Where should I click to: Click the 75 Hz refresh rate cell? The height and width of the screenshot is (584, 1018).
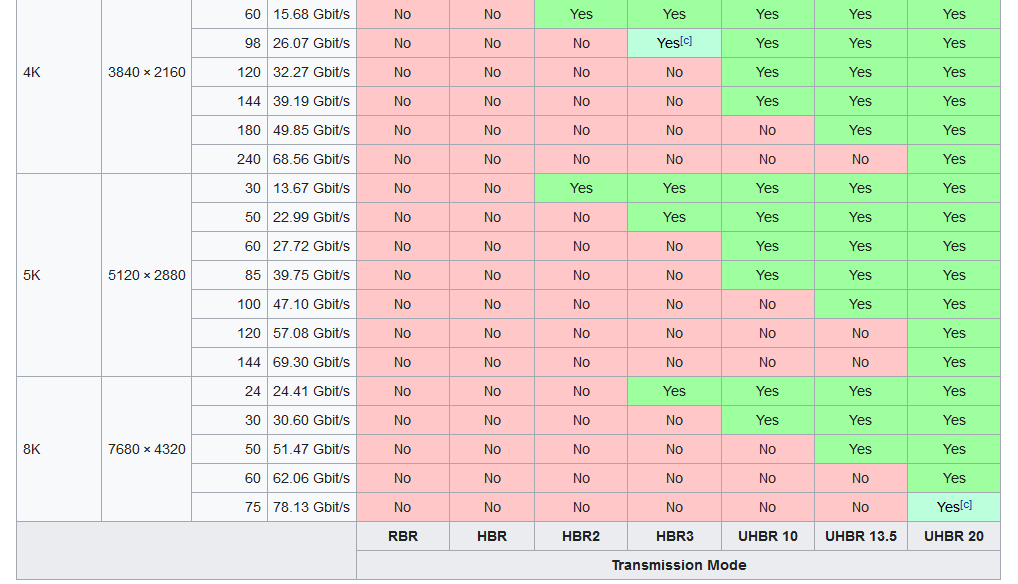tap(229, 507)
